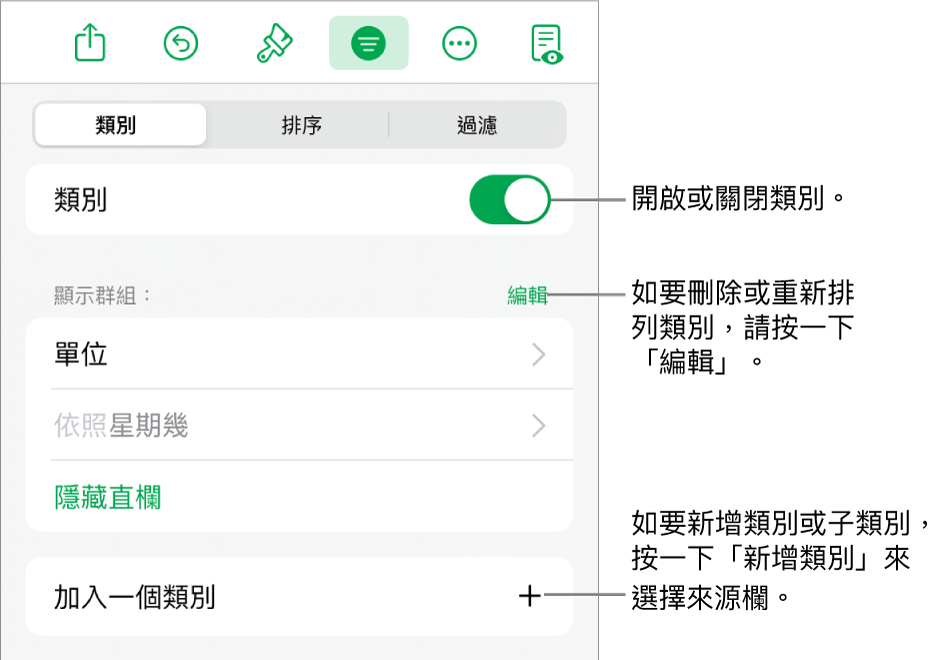
Task: Tap the Organize (sort & filter) icon
Action: coord(369,43)
